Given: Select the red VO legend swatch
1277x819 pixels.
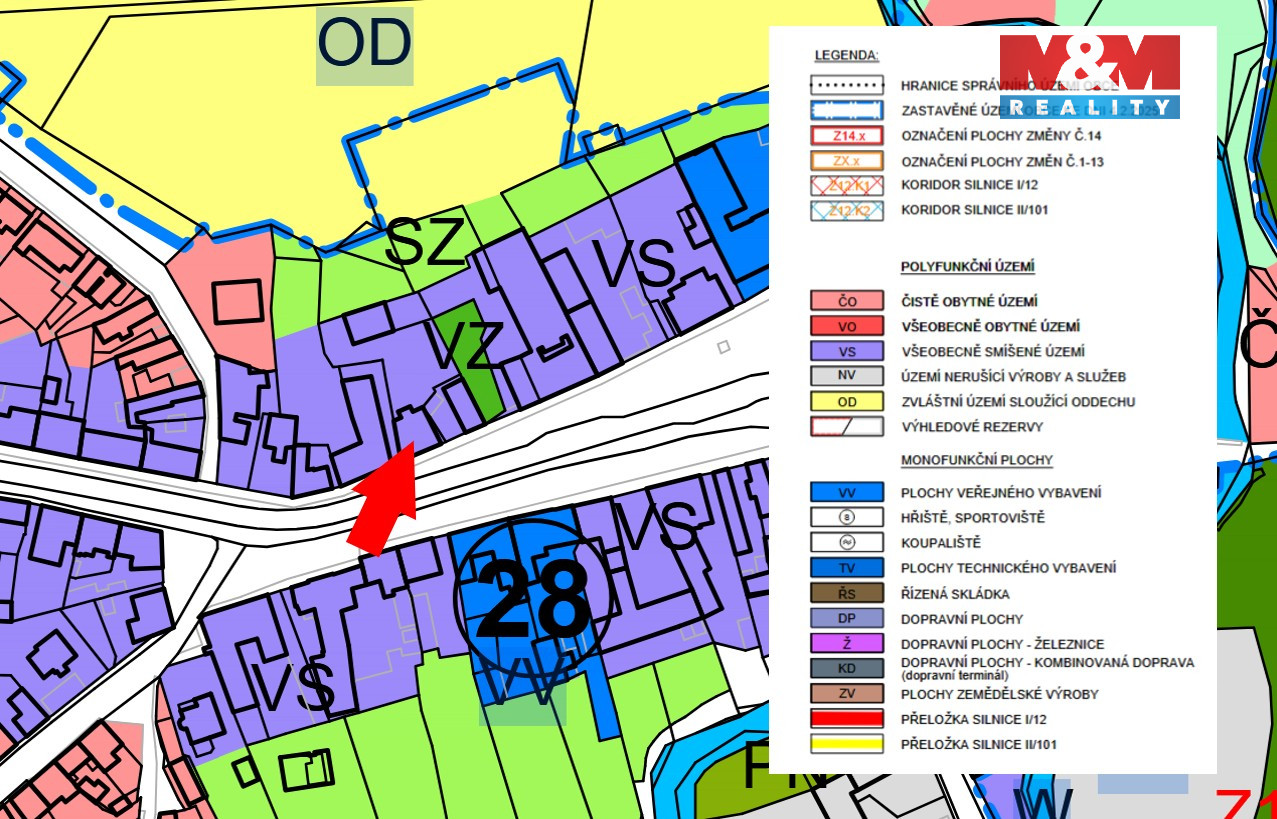Looking at the screenshot, I should 846,326.
